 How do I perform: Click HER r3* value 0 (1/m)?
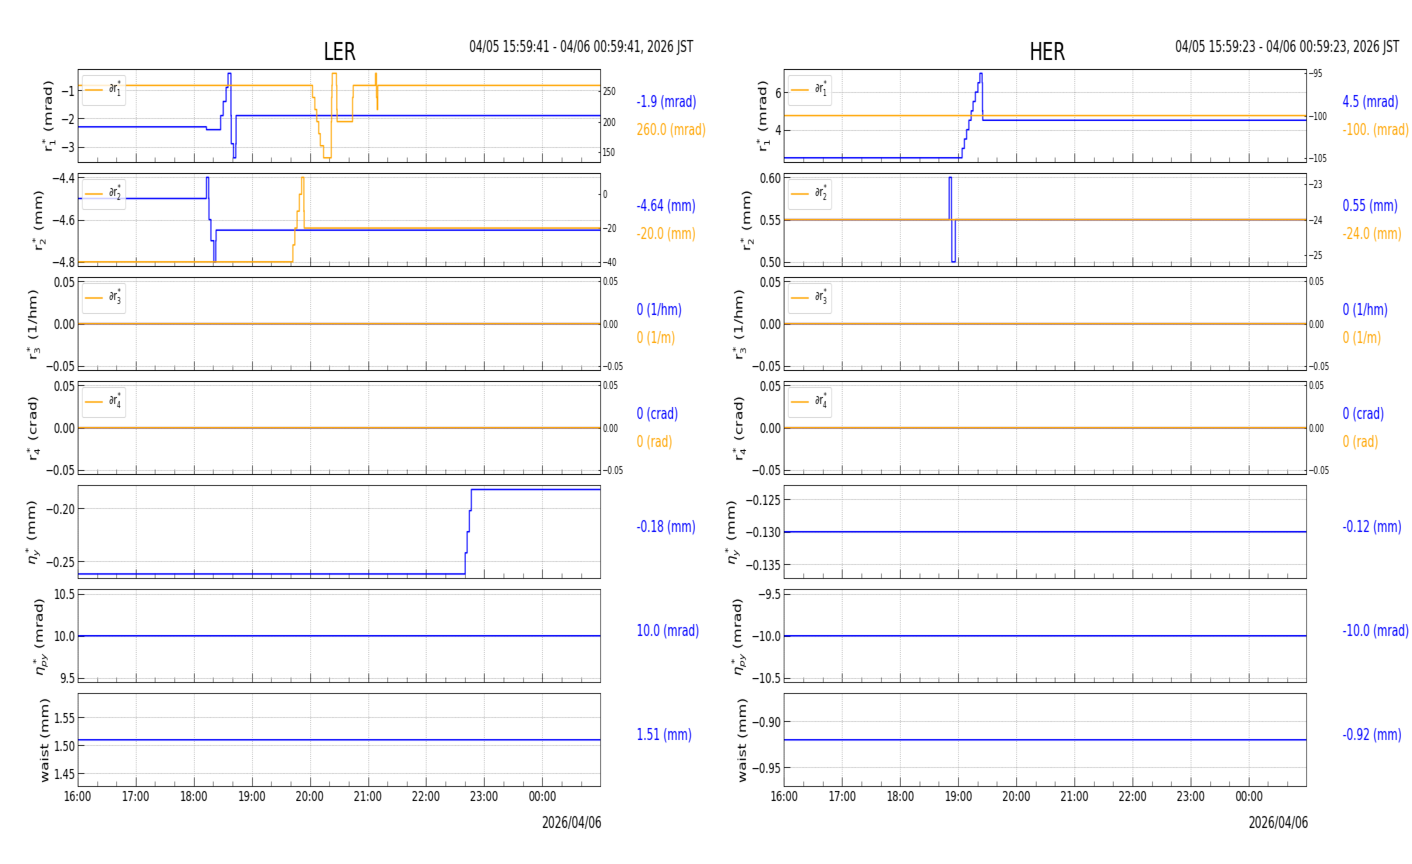[x=1362, y=338]
